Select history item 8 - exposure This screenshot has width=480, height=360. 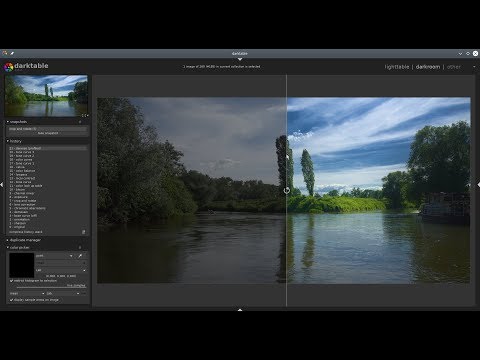coord(48,197)
